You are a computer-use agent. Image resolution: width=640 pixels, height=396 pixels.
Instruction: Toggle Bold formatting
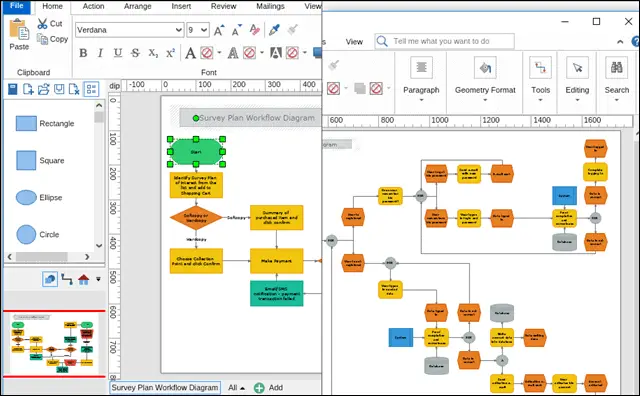(x=83, y=53)
